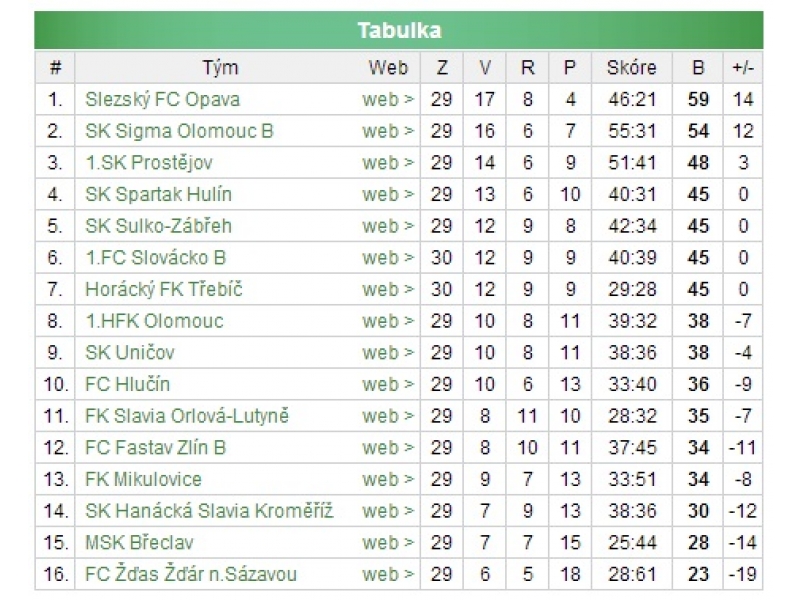Click the Tým column header

click(220, 68)
